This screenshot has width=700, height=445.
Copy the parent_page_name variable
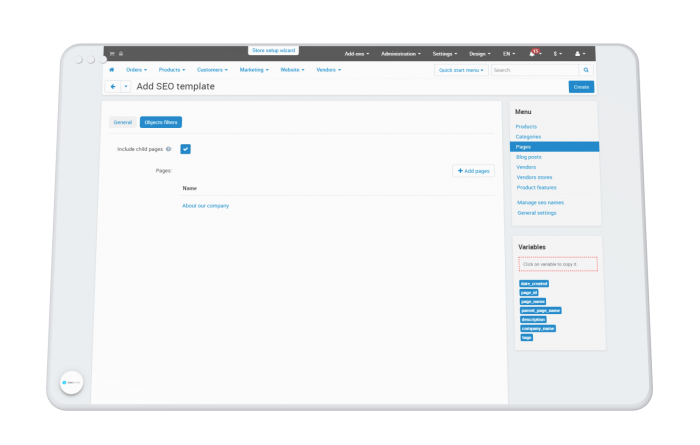(541, 310)
